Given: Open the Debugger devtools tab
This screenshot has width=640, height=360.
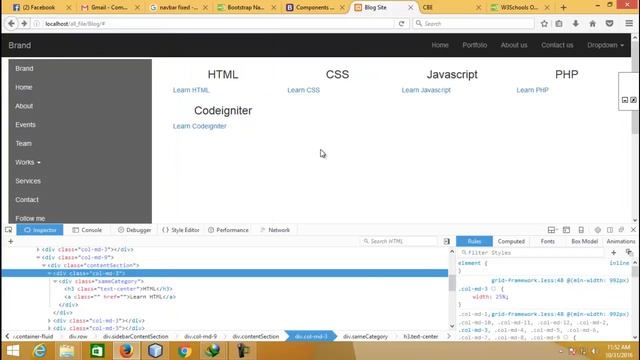Looking at the screenshot, I should [134, 230].
